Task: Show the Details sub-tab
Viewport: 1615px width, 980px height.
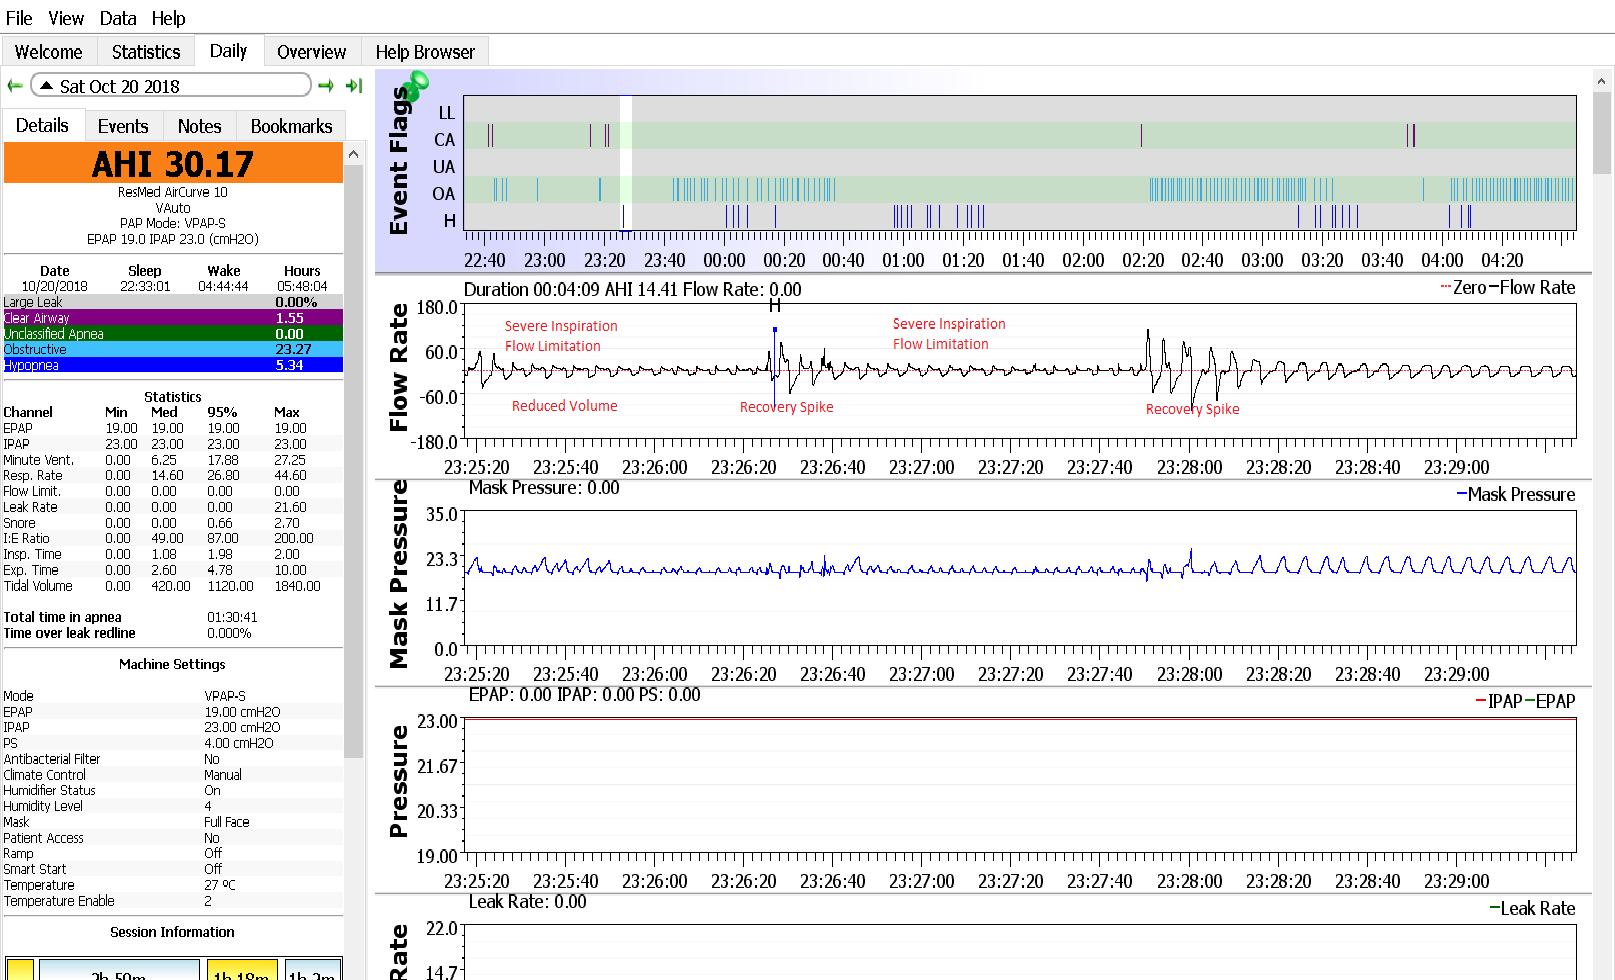Action: (42, 125)
